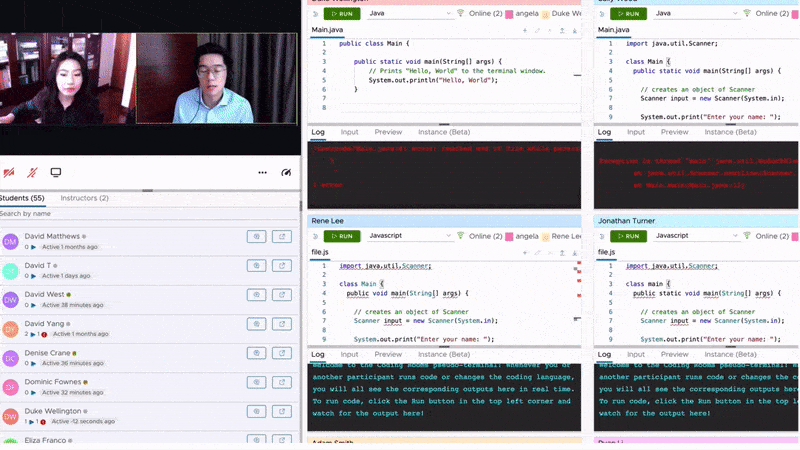Open David T's workspace externally

(282, 265)
